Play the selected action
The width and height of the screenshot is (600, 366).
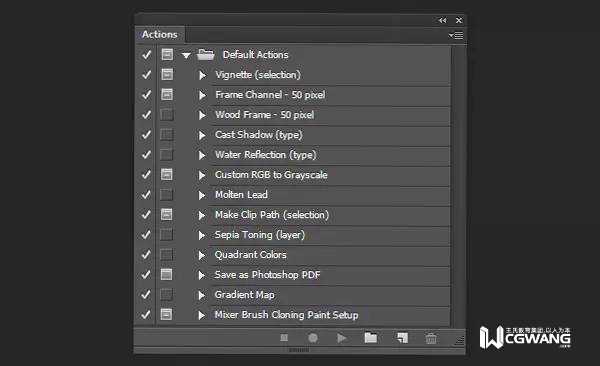pyautogui.click(x=341, y=338)
